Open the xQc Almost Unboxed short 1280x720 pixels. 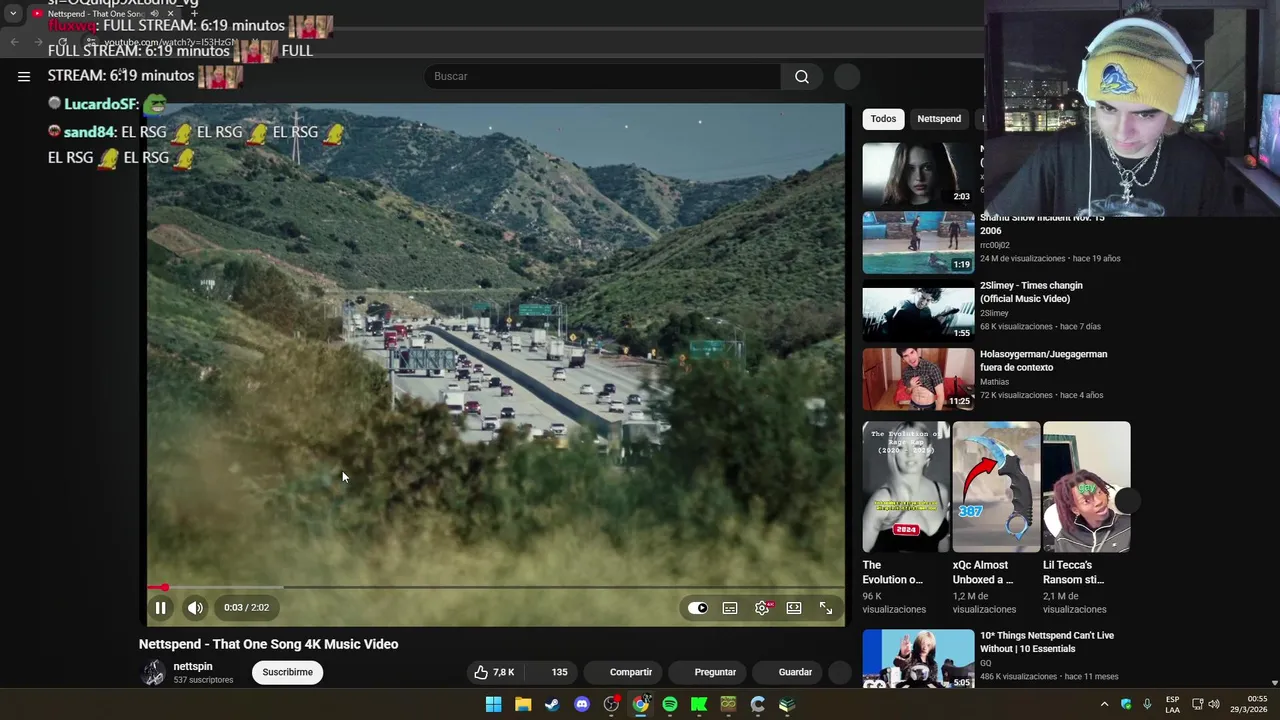pos(996,487)
